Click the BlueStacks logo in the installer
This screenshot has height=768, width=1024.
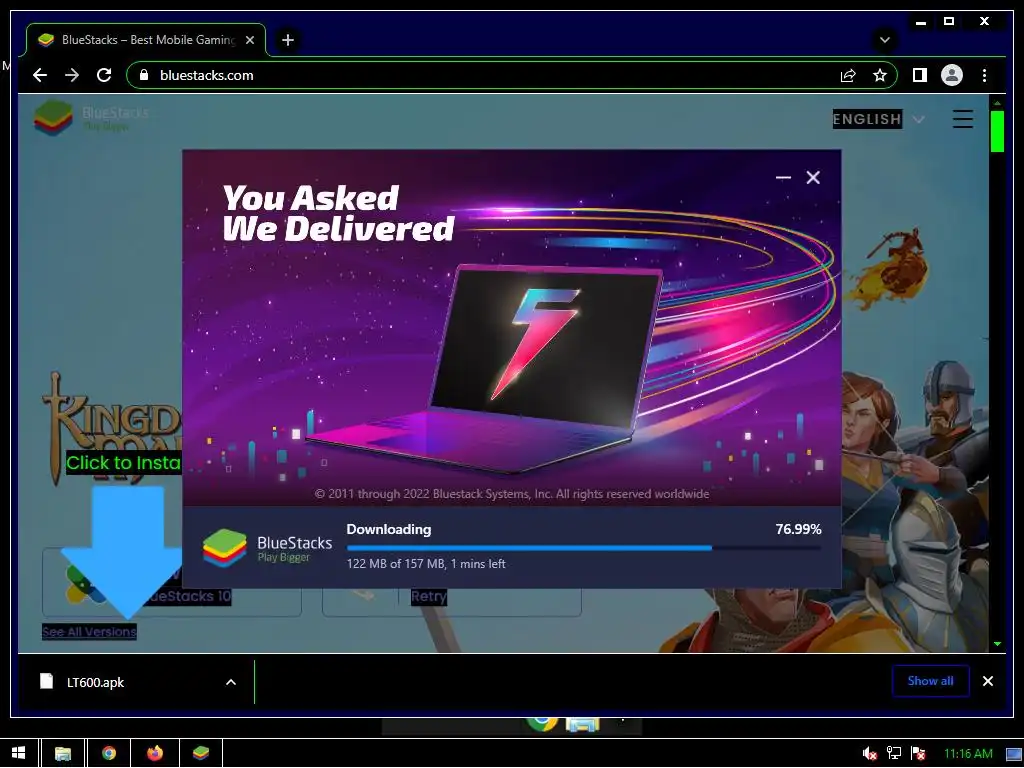pyautogui.click(x=266, y=548)
